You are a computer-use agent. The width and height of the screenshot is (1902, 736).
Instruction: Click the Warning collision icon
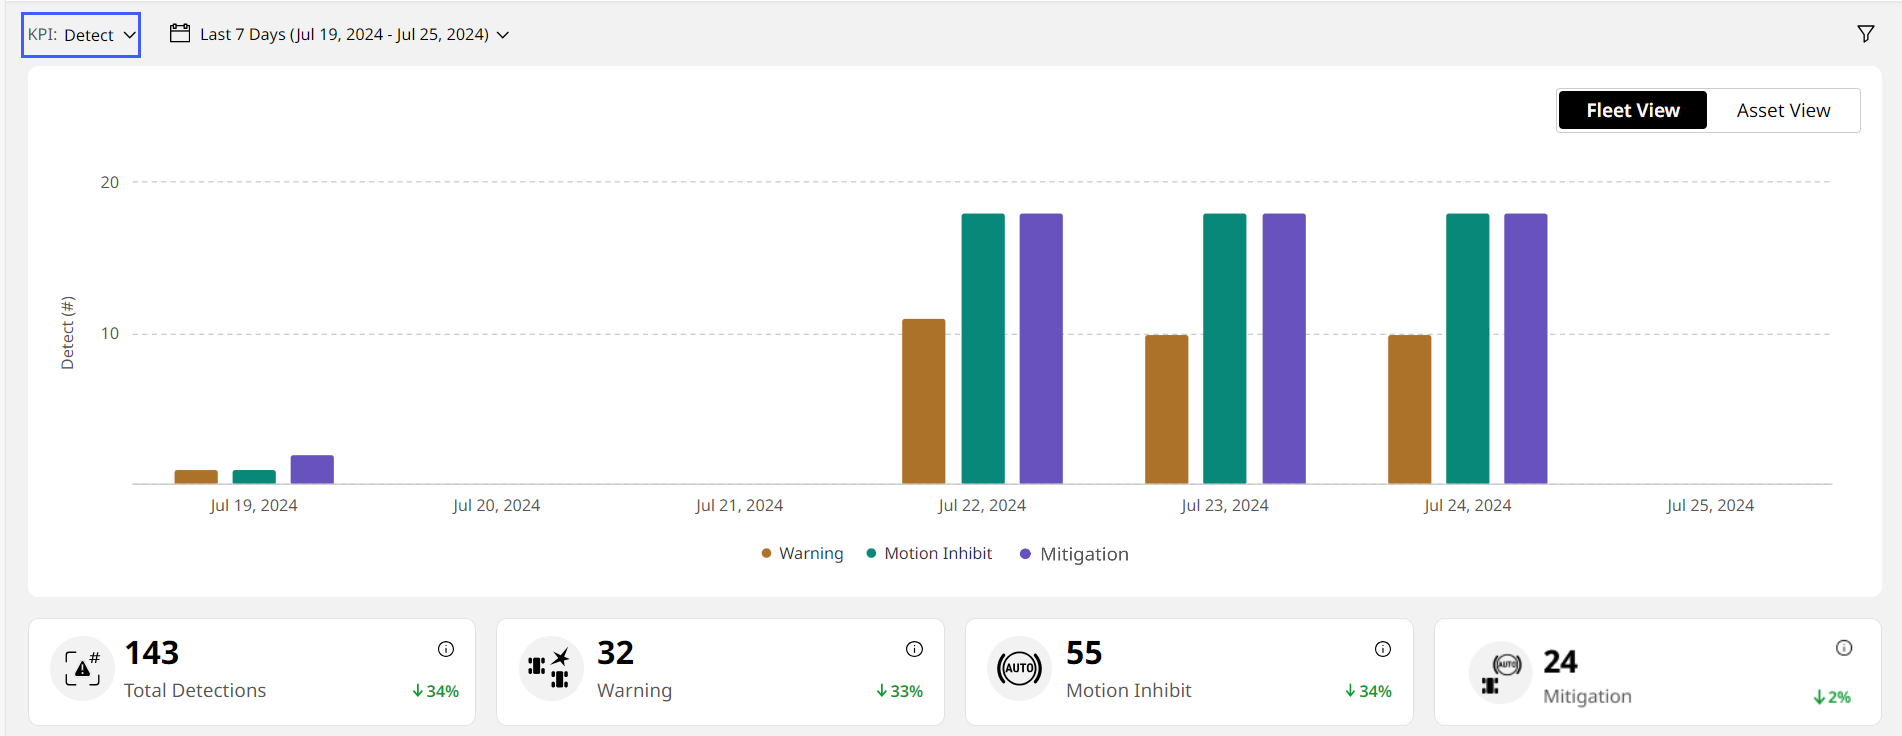coord(550,668)
